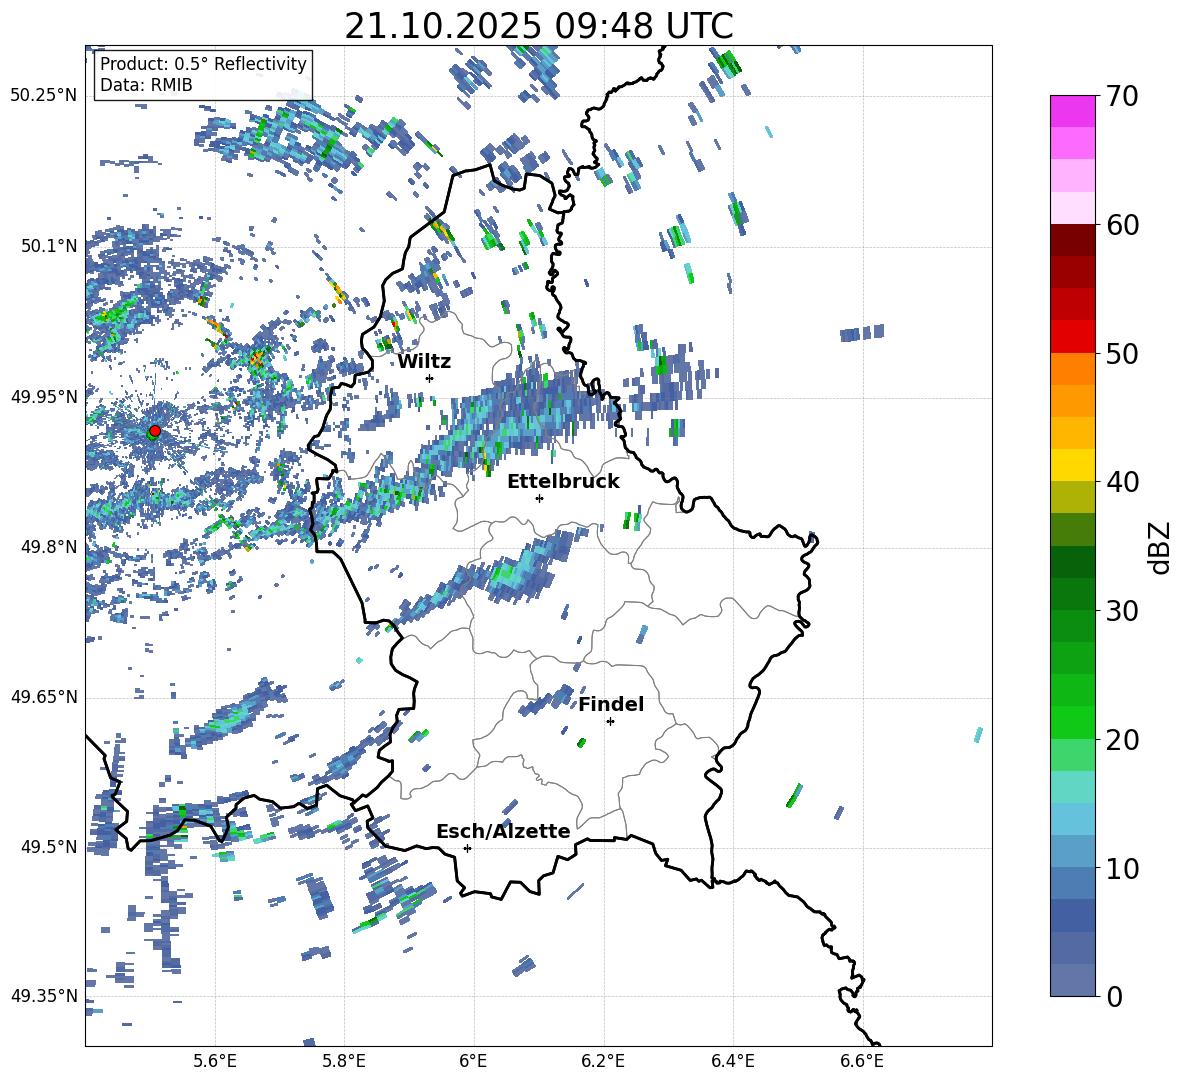Click the 6.4°E longitude label
The width and height of the screenshot is (1184, 1081).
point(732,1061)
